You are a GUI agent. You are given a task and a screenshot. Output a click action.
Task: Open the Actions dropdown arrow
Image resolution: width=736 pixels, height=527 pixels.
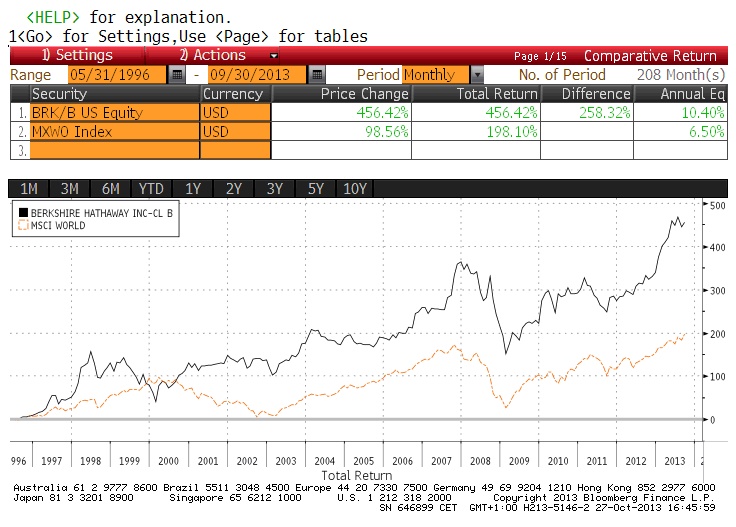tap(274, 56)
